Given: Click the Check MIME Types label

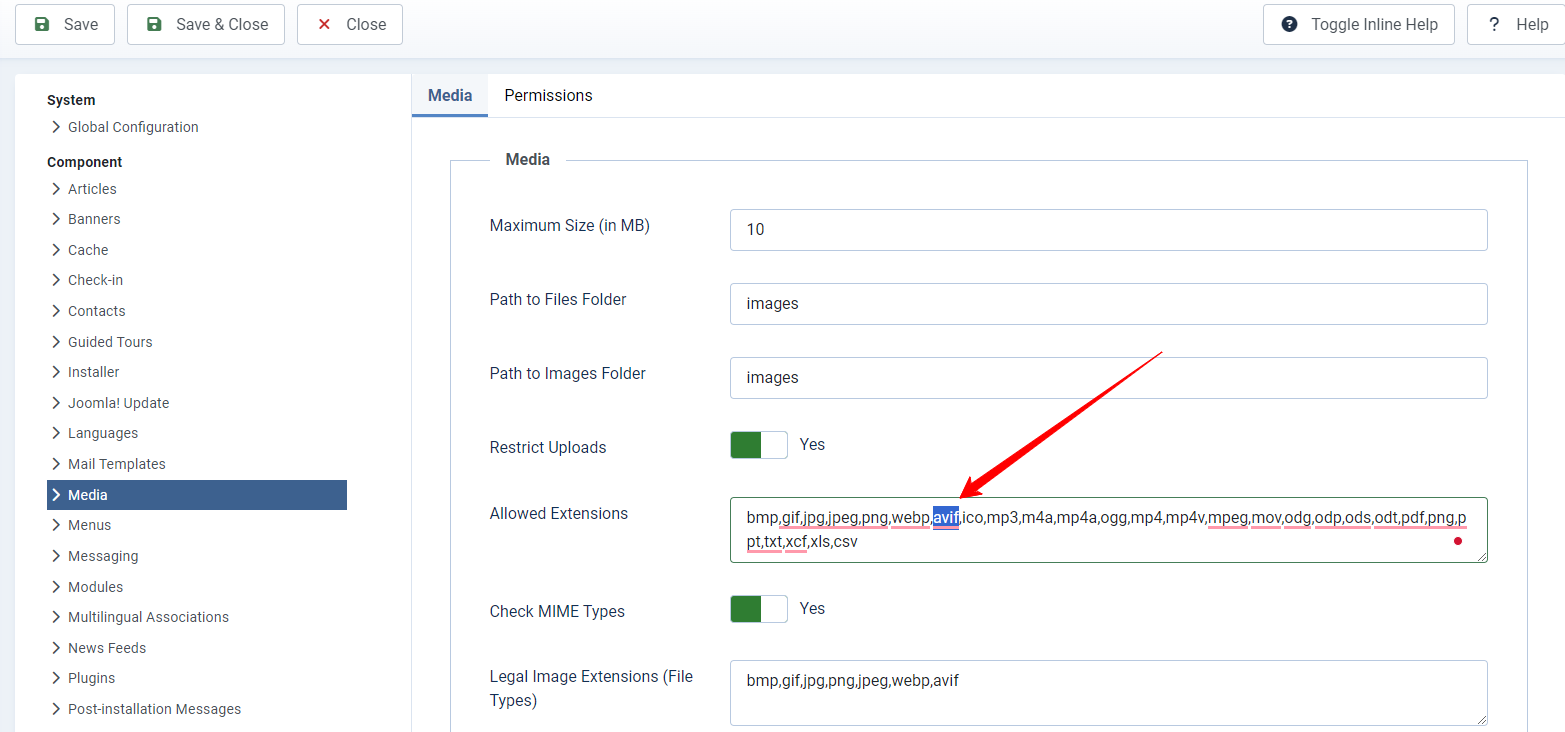Looking at the screenshot, I should 557,611.
